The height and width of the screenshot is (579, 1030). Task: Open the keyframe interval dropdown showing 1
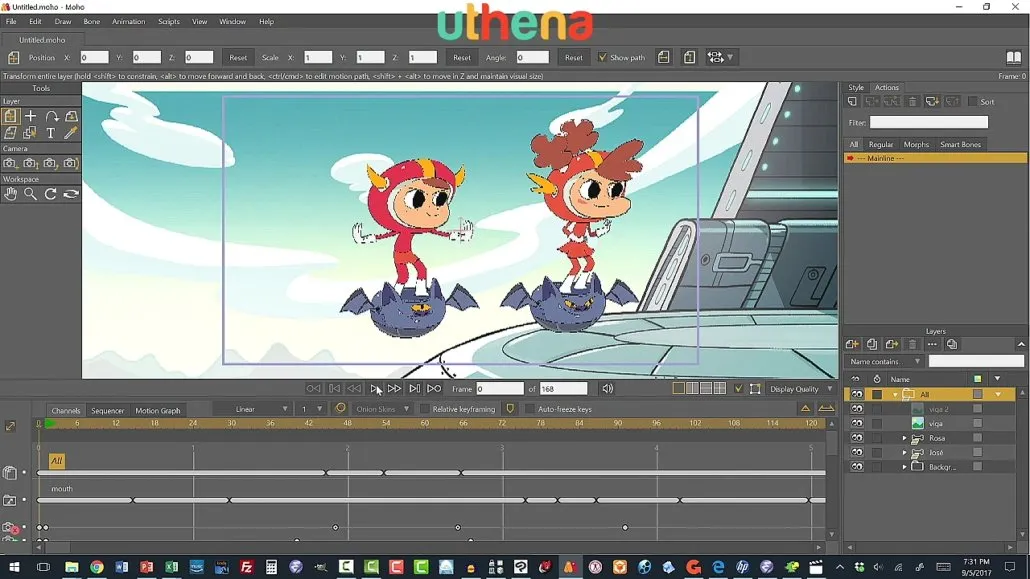[x=311, y=409]
